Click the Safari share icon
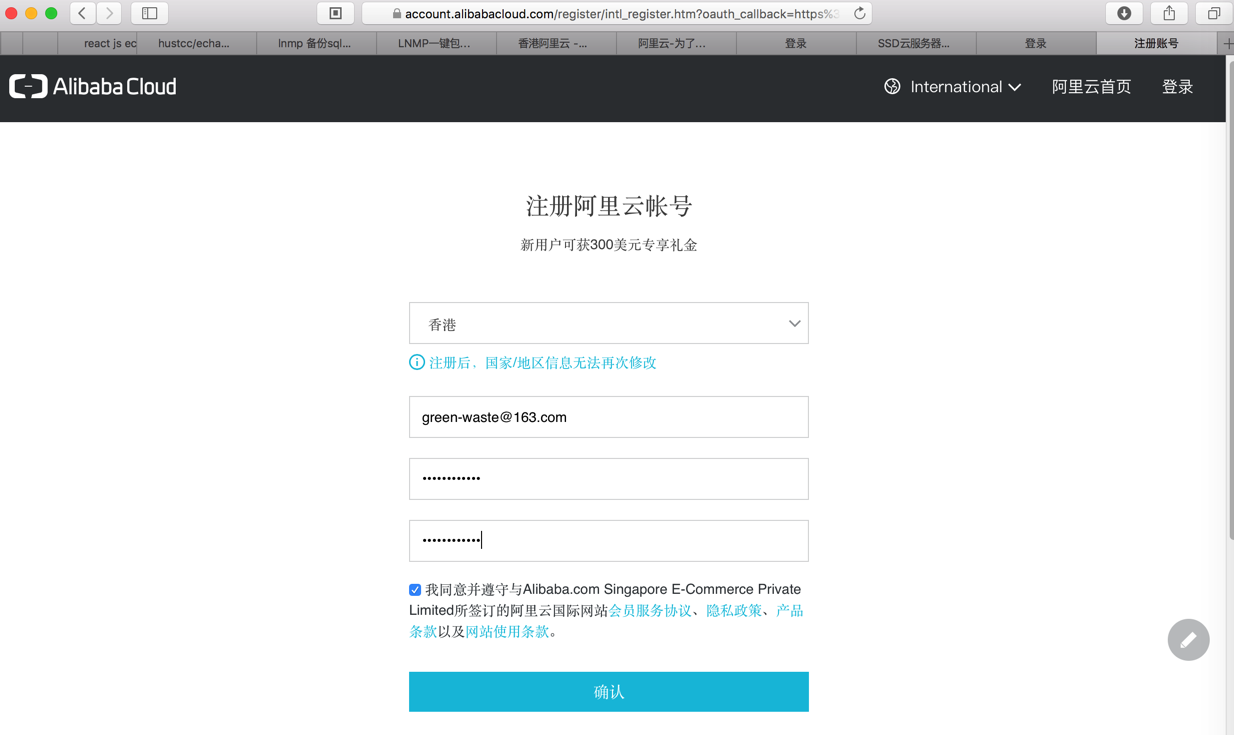 pyautogui.click(x=1169, y=13)
